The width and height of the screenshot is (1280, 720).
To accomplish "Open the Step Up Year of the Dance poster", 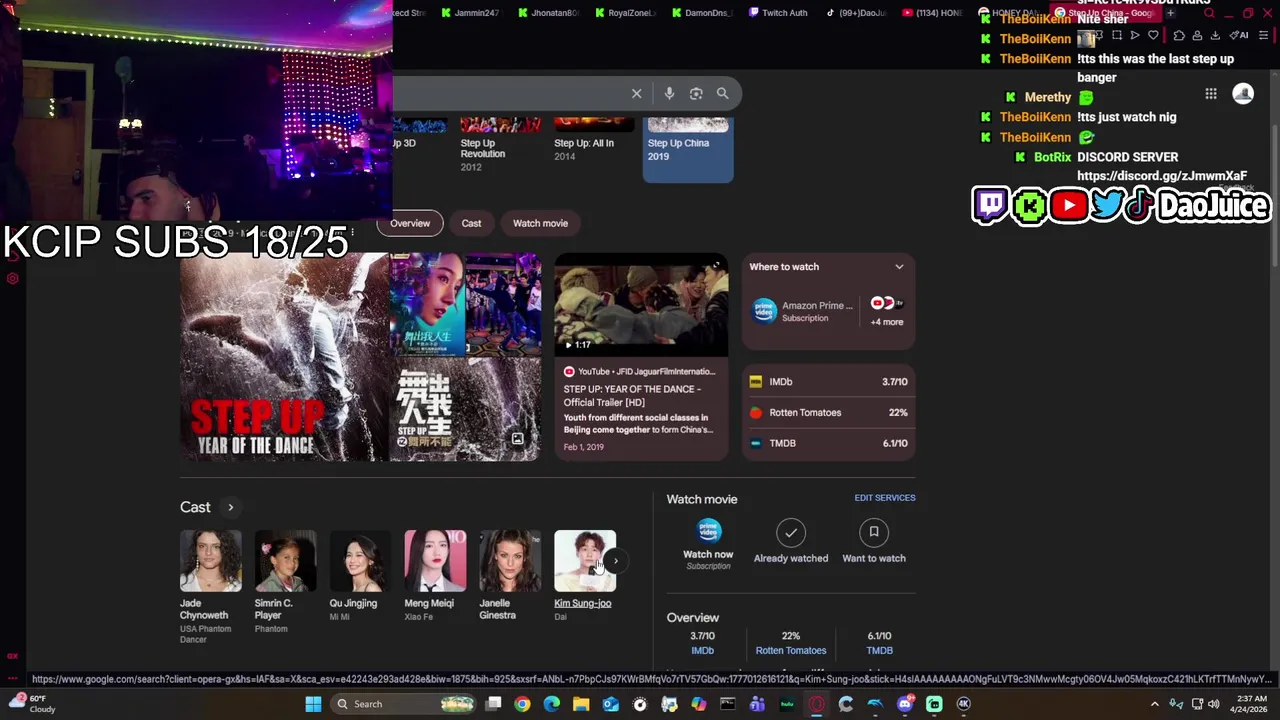I will point(284,357).
